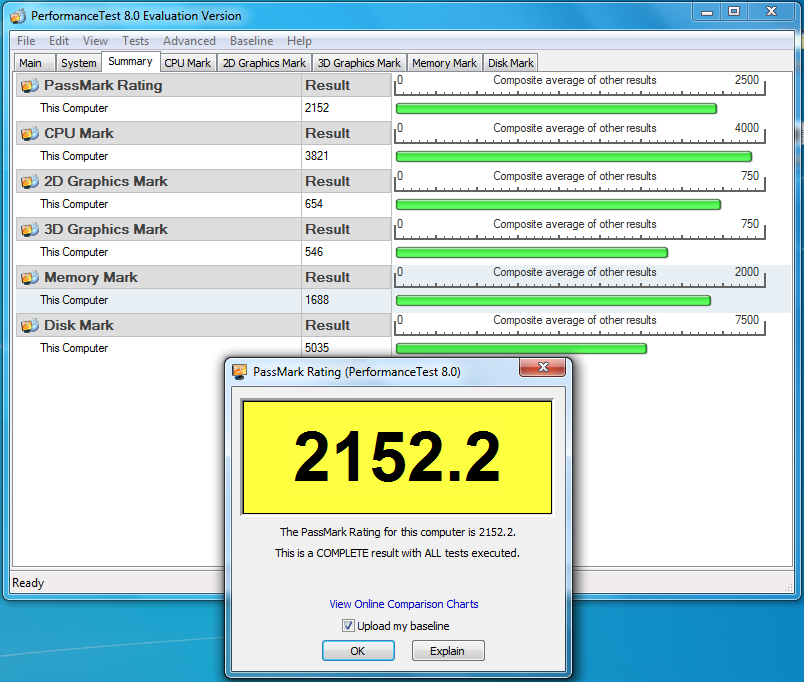The width and height of the screenshot is (804, 682).
Task: Open the Help menu
Action: pyautogui.click(x=299, y=41)
